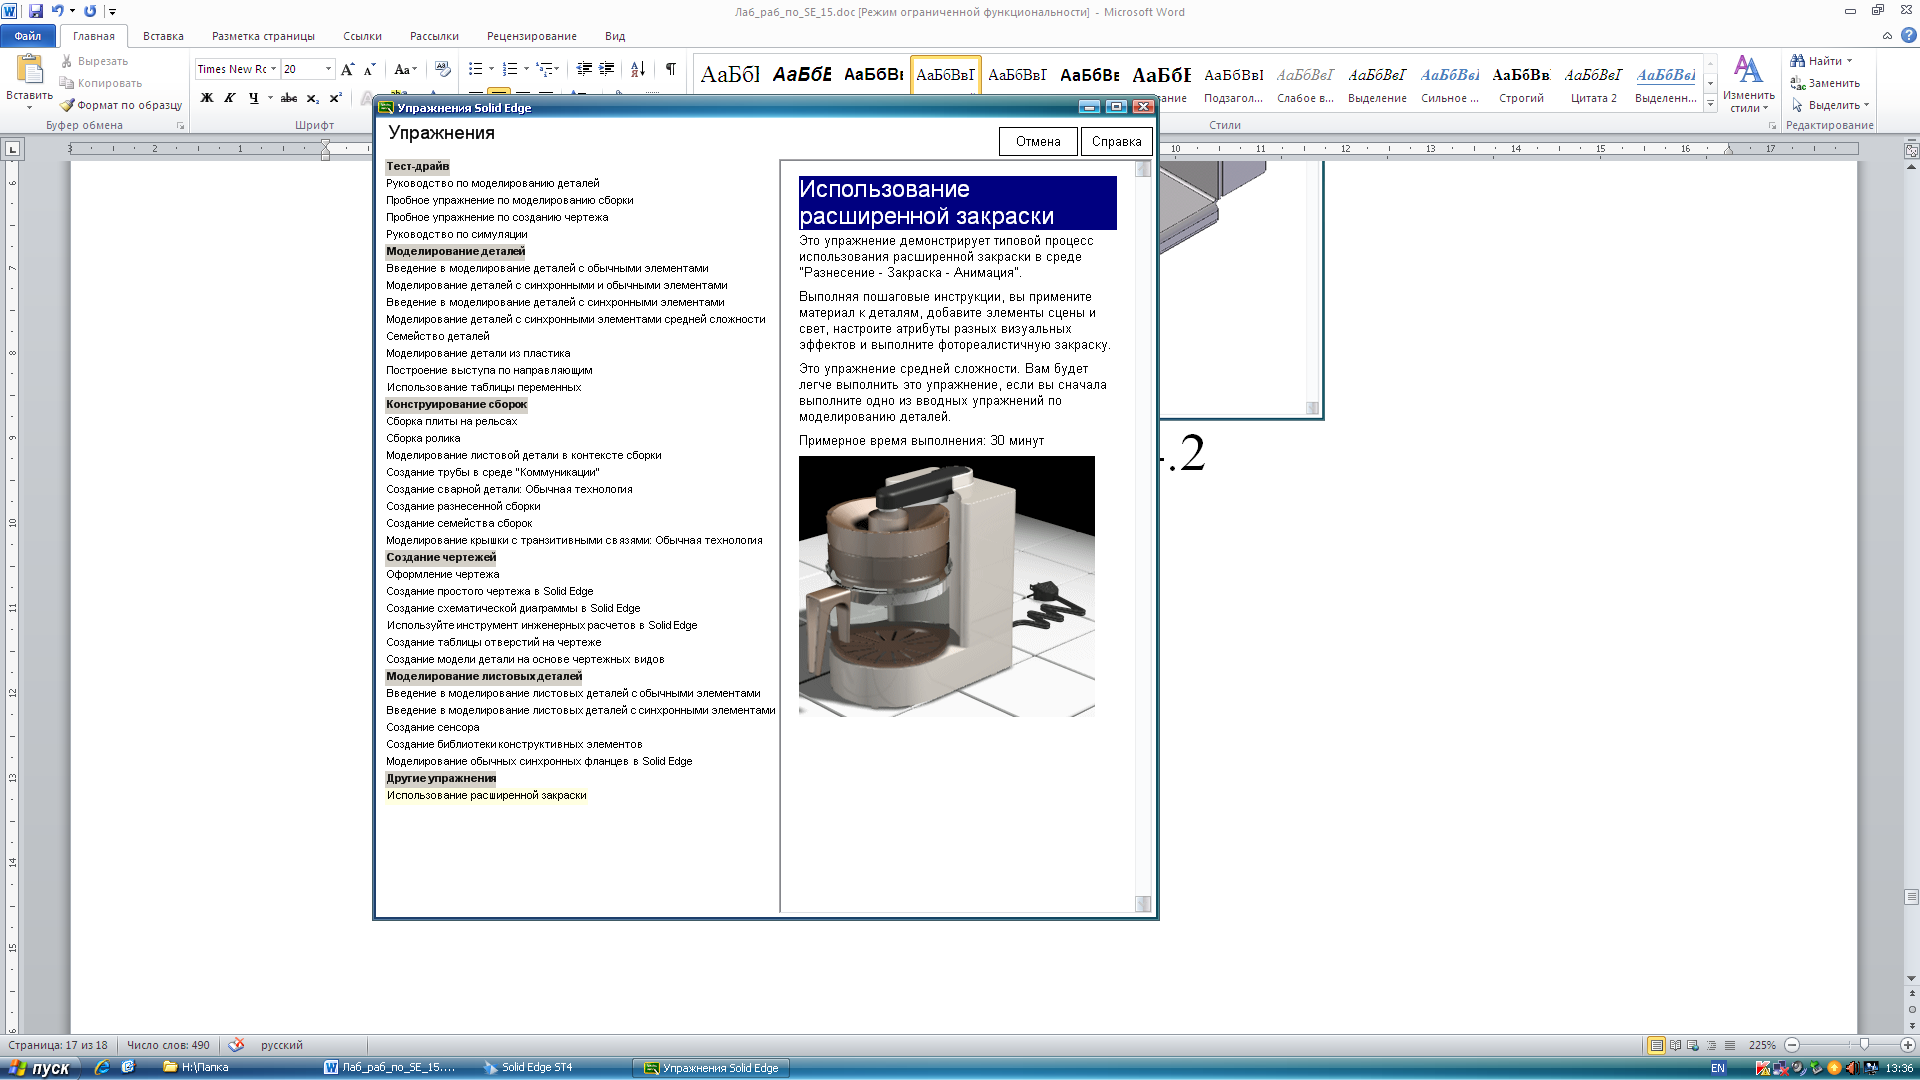Click the Draft view icon in status bar
This screenshot has width=1920, height=1080.
coord(1730,1045)
